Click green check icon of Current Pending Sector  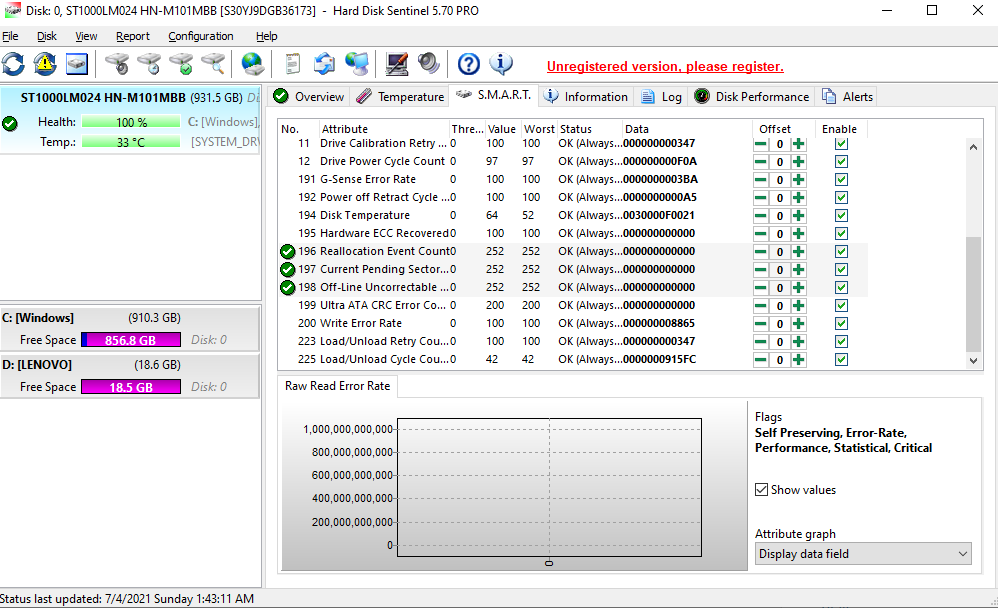click(x=288, y=269)
